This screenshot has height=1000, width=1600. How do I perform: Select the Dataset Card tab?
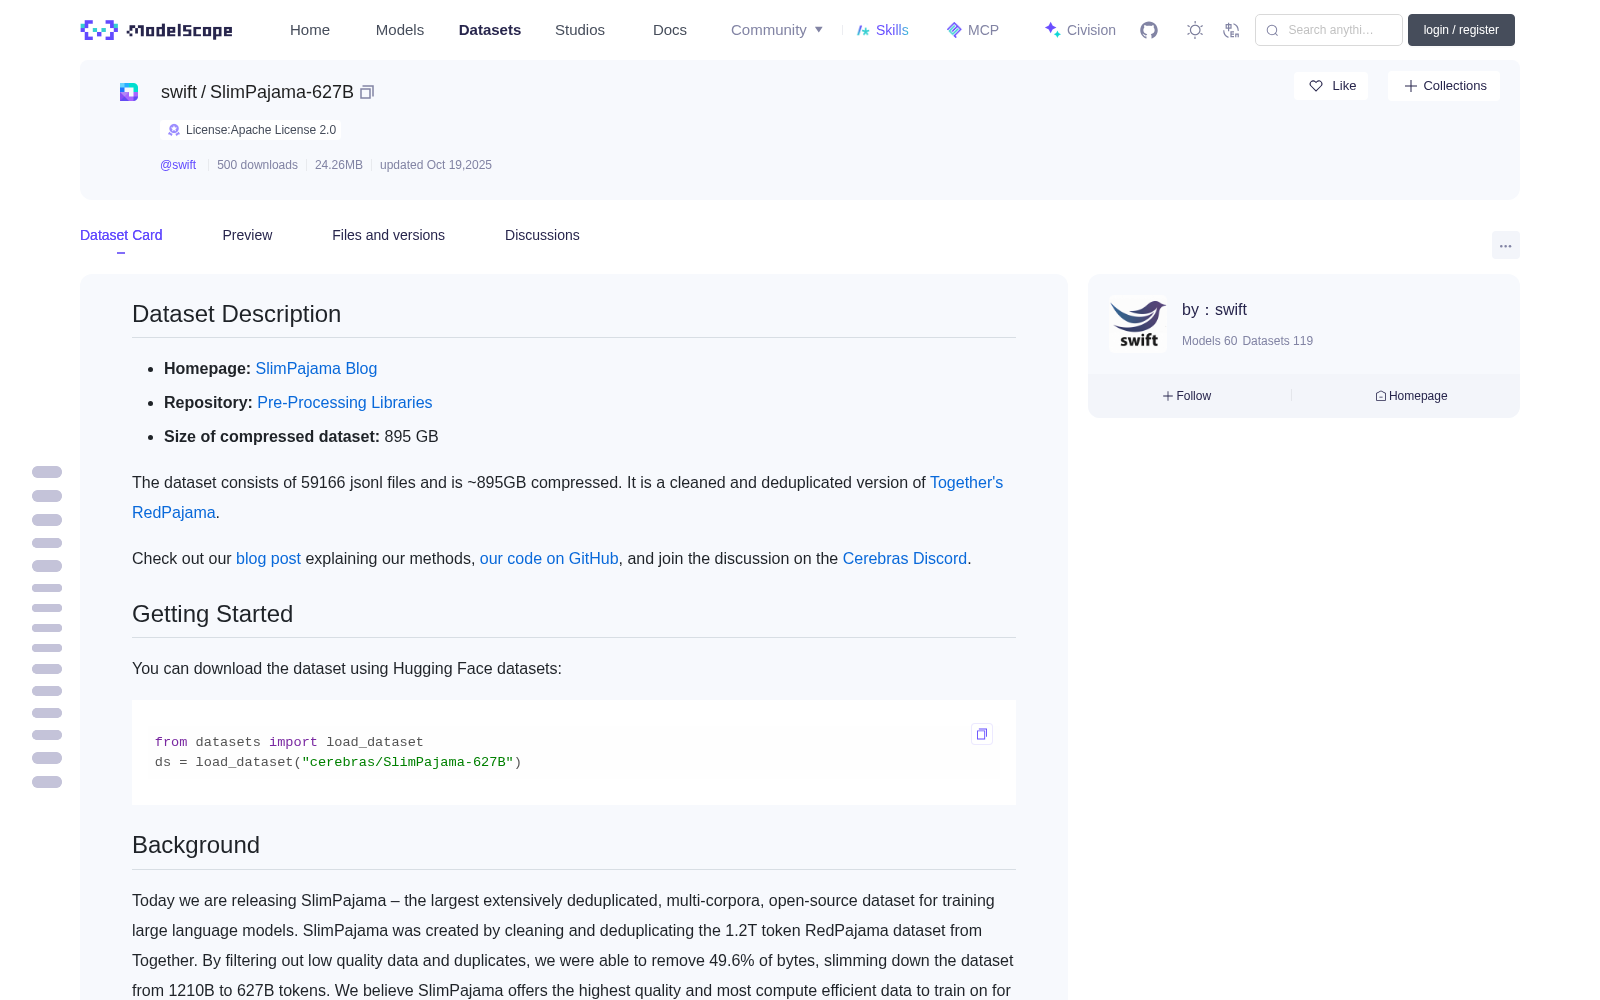[x=121, y=235]
